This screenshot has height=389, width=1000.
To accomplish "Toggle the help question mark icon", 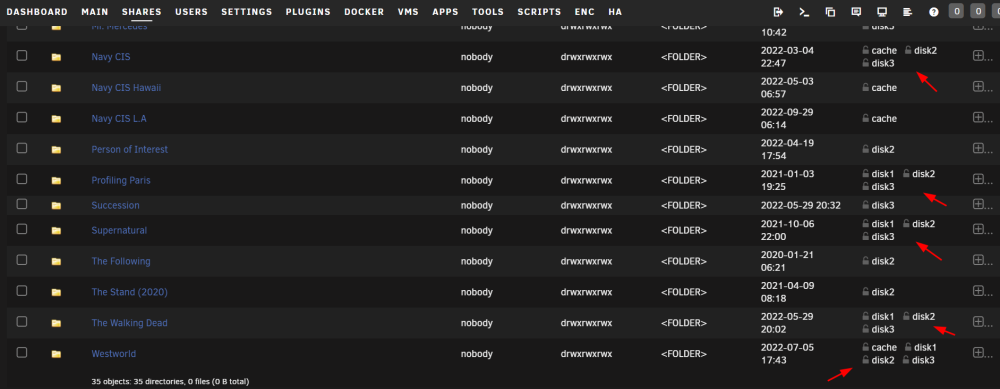I will [x=934, y=12].
